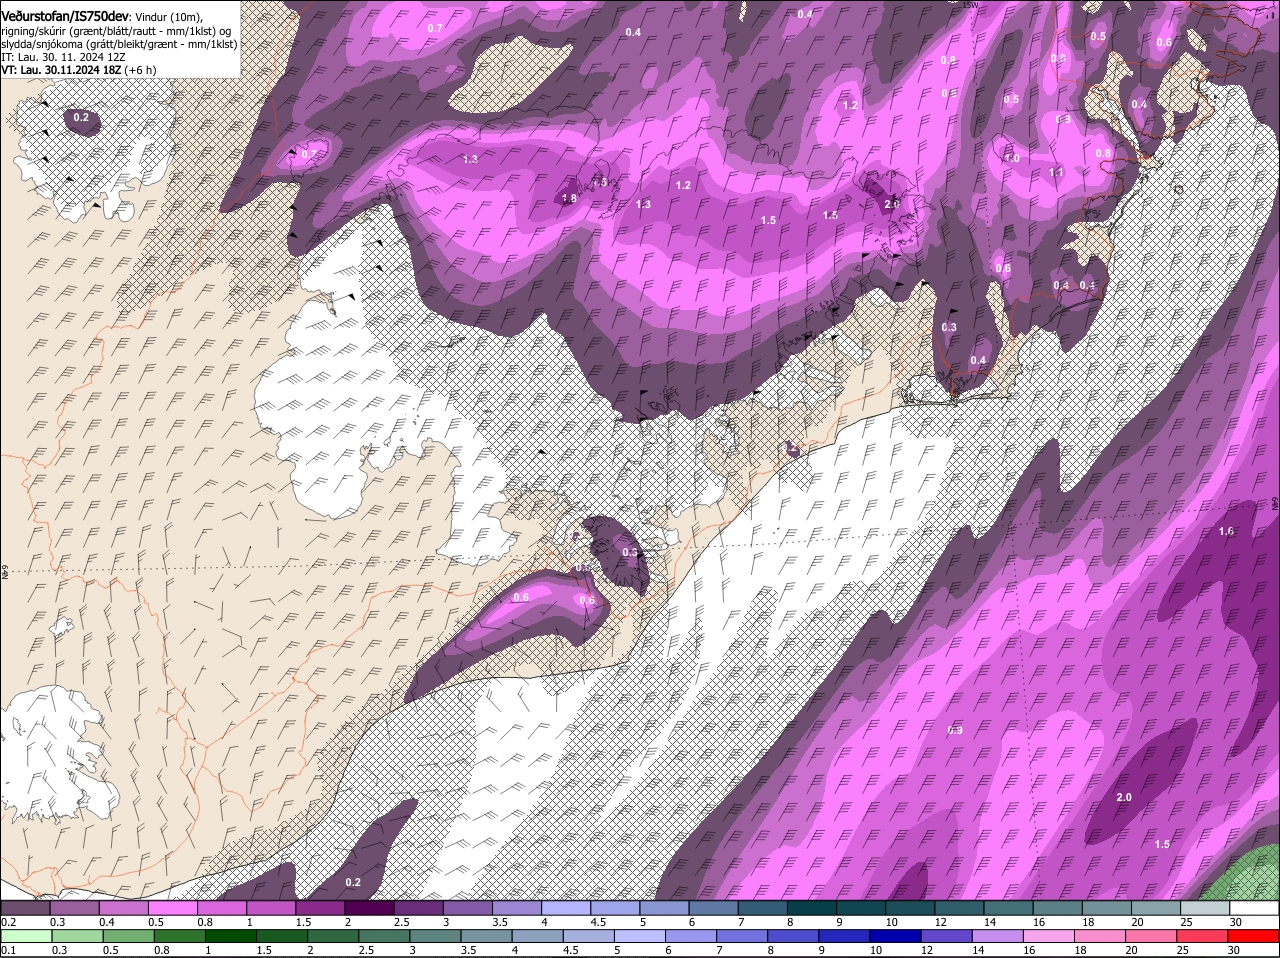Image resolution: width=1280 pixels, height=958 pixels.
Task: Click the 0.2 value in the dark purple patch at the map's top-left
Action: click(81, 118)
